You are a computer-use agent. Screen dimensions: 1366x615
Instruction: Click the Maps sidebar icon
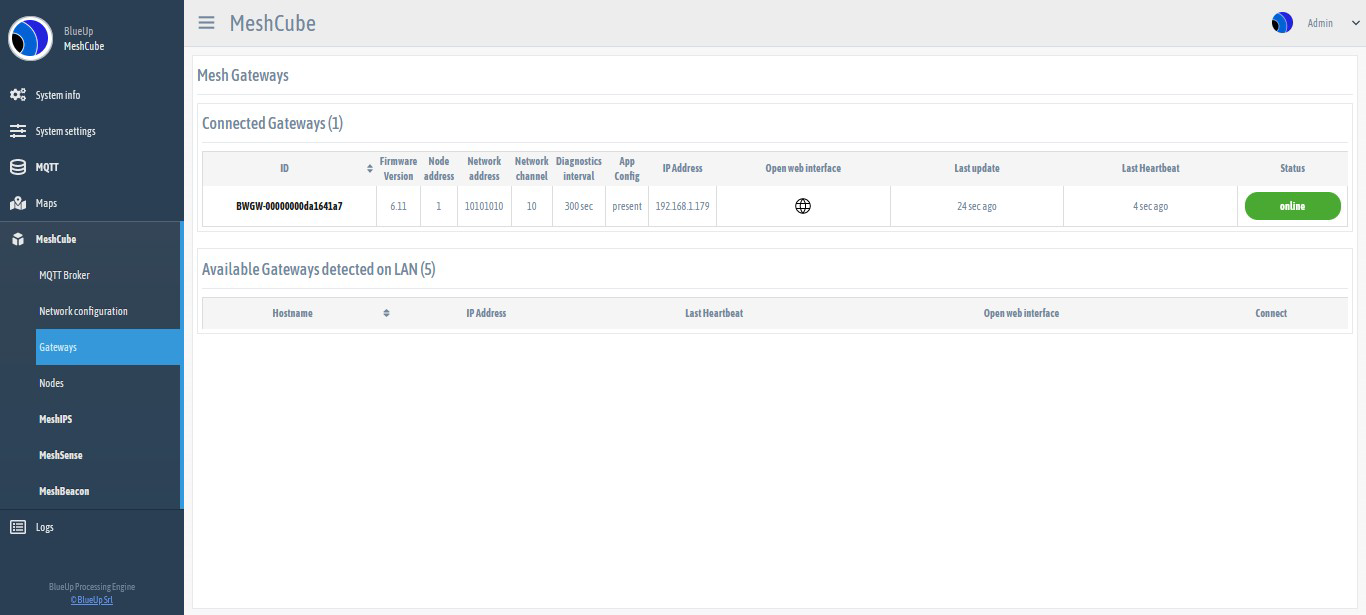coord(18,203)
